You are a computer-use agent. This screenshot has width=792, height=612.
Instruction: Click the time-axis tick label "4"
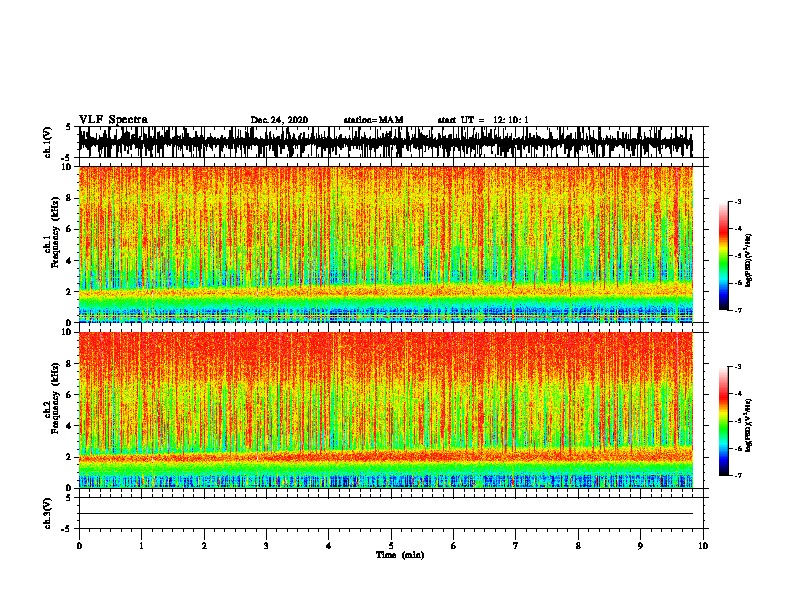pos(329,546)
